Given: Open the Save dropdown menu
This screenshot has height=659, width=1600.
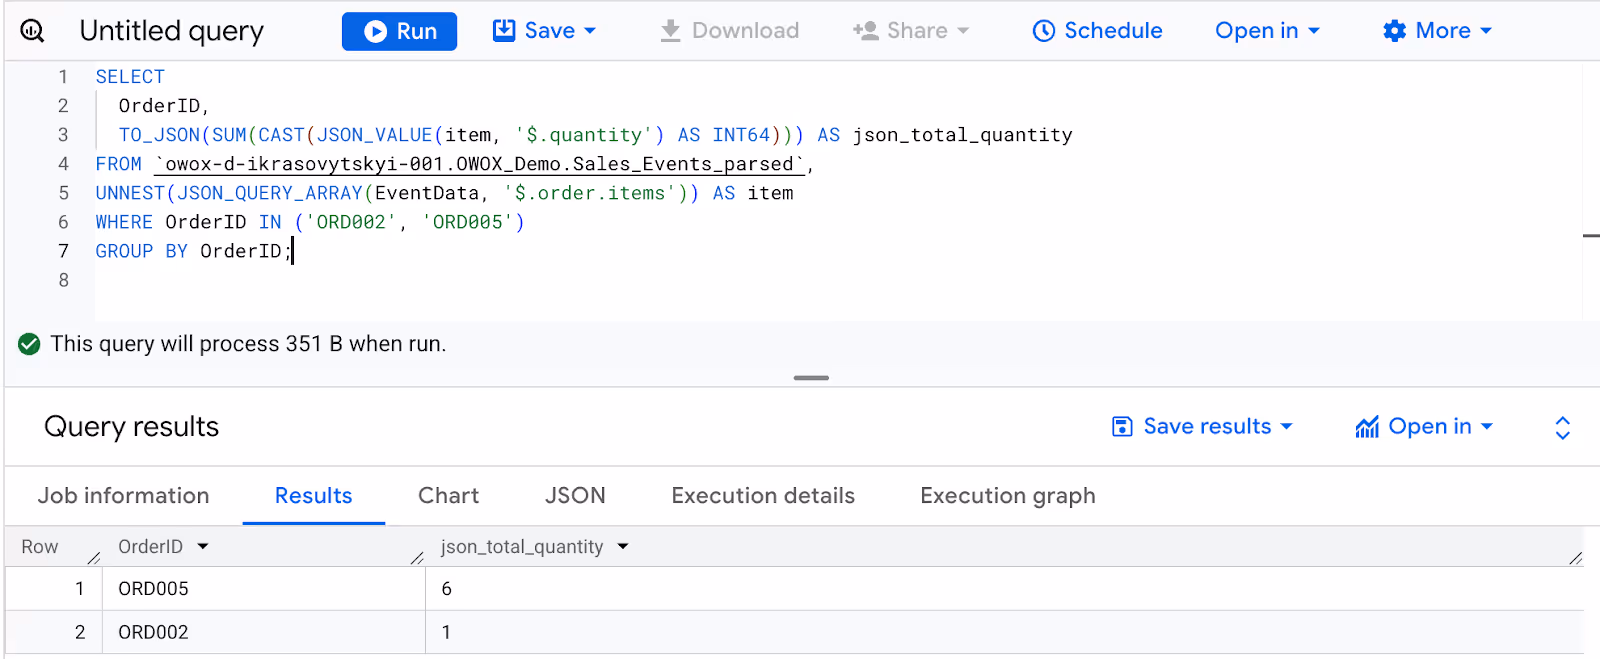Looking at the screenshot, I should click(x=544, y=31).
